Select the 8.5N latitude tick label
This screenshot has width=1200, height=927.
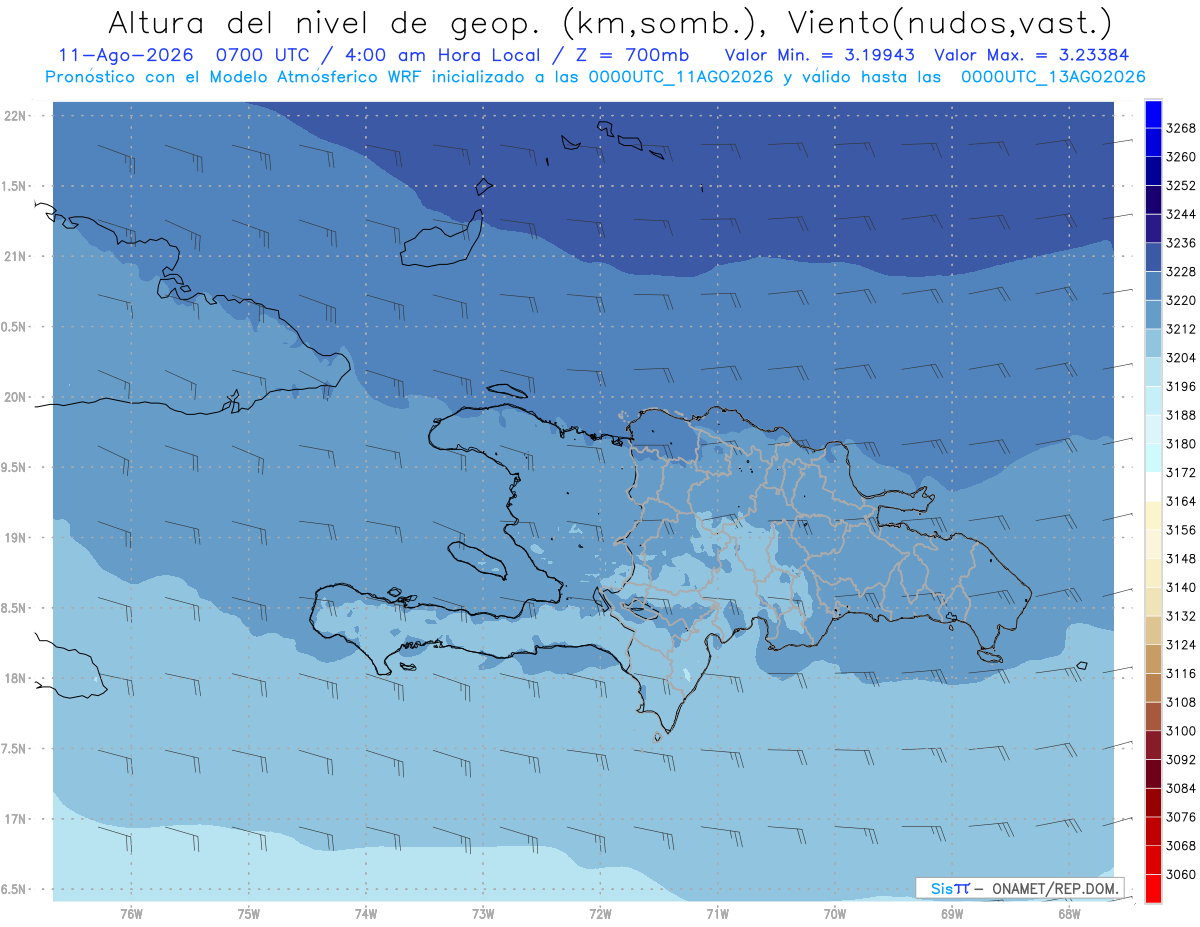[15, 608]
